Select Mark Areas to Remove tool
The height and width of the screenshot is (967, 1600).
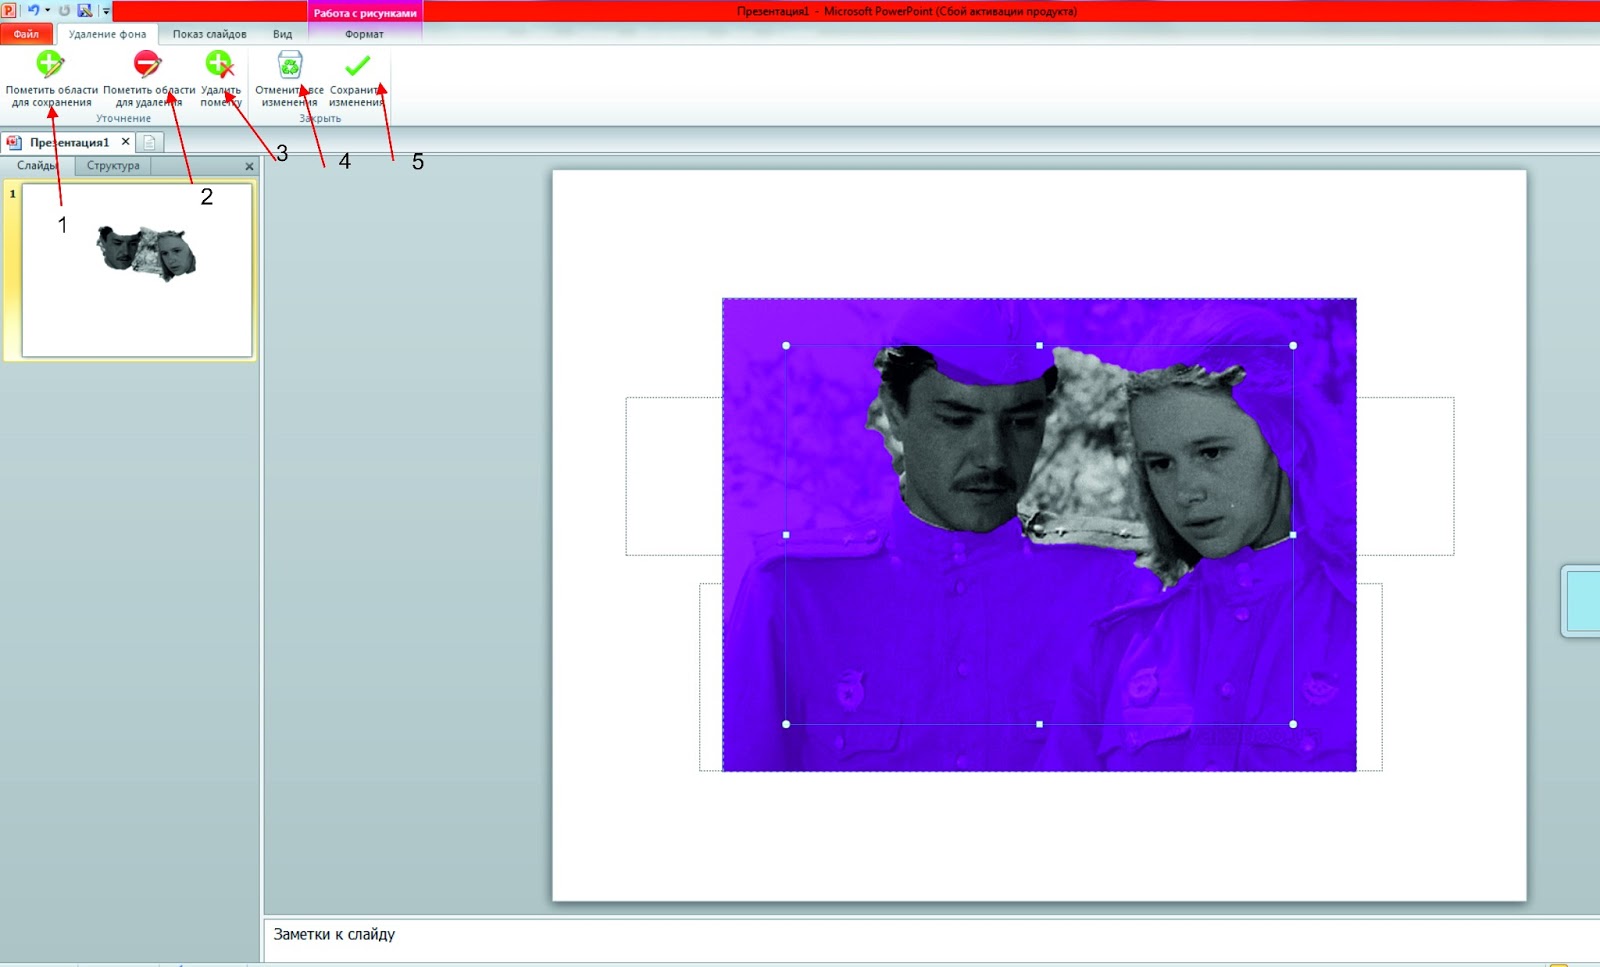click(148, 79)
